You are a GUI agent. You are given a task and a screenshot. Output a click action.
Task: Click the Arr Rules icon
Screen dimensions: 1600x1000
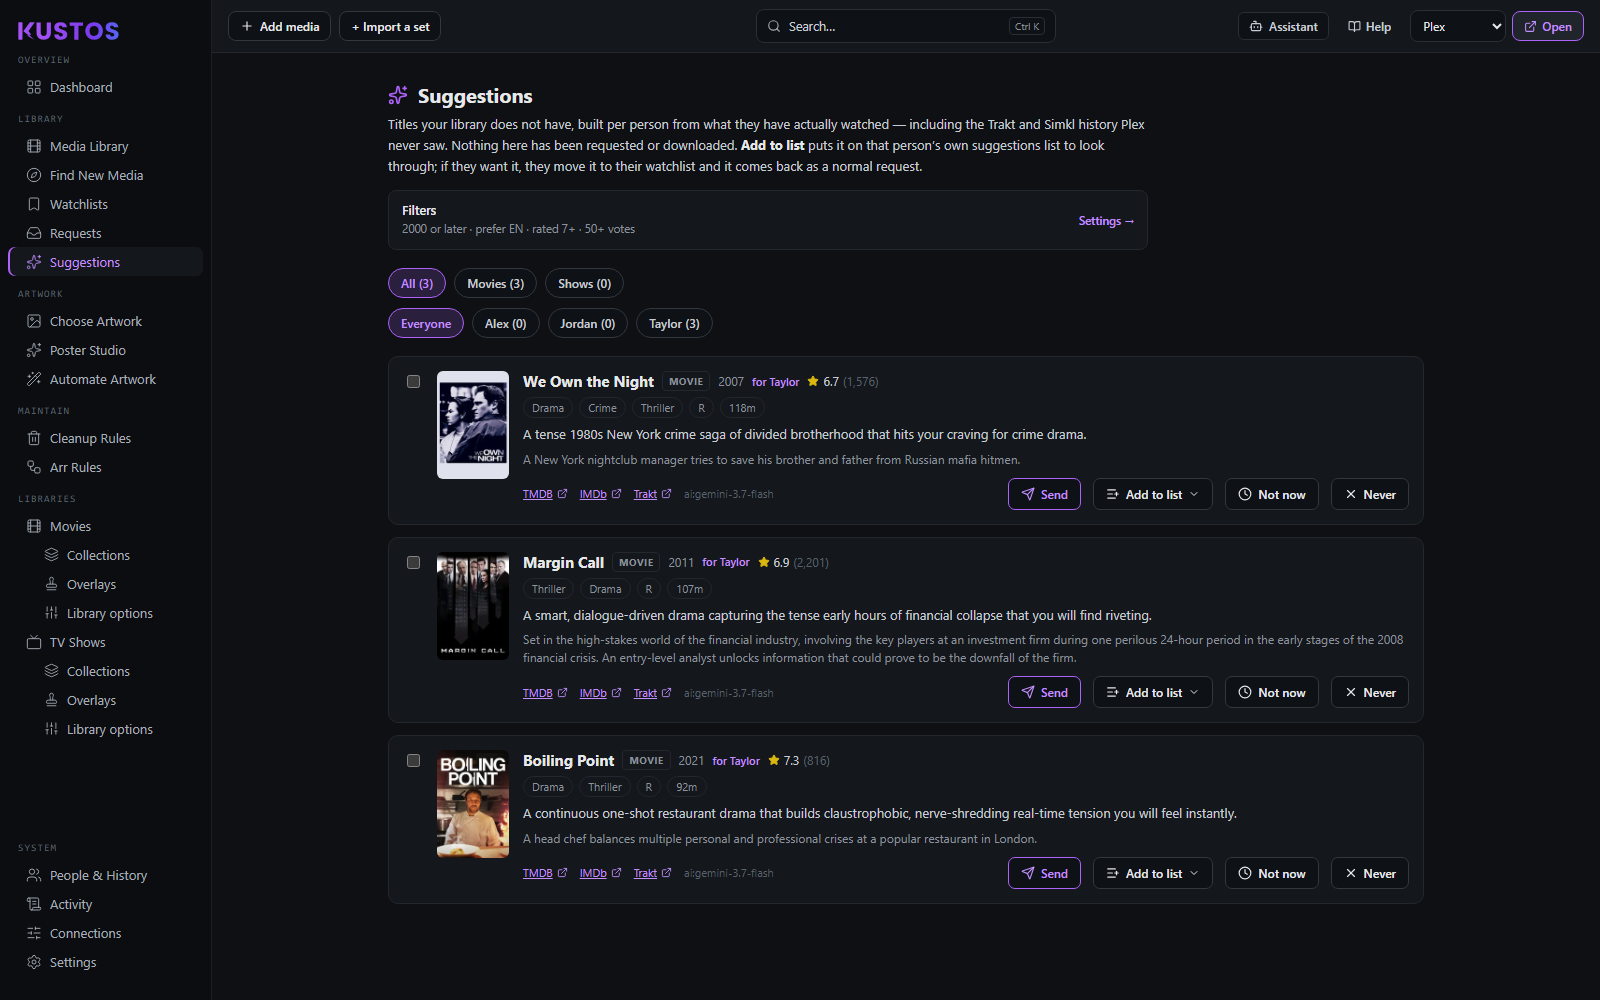pyautogui.click(x=34, y=467)
